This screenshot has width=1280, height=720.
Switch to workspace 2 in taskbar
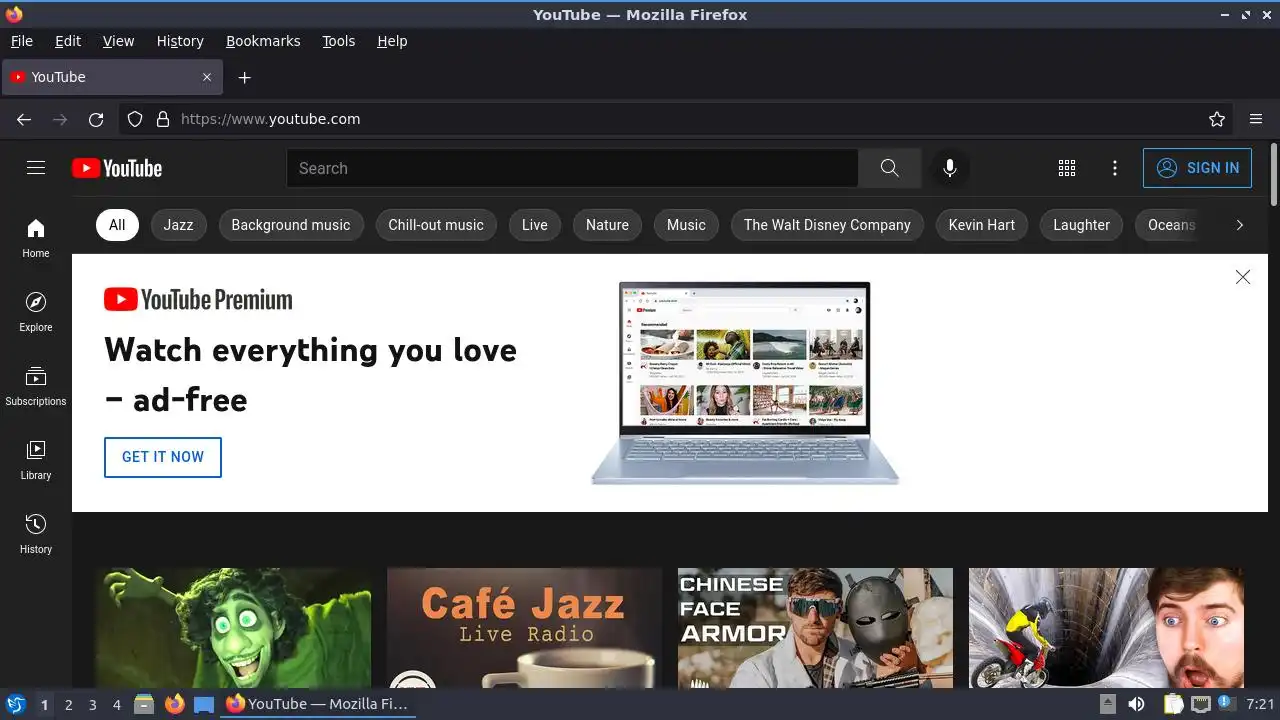tap(68, 705)
